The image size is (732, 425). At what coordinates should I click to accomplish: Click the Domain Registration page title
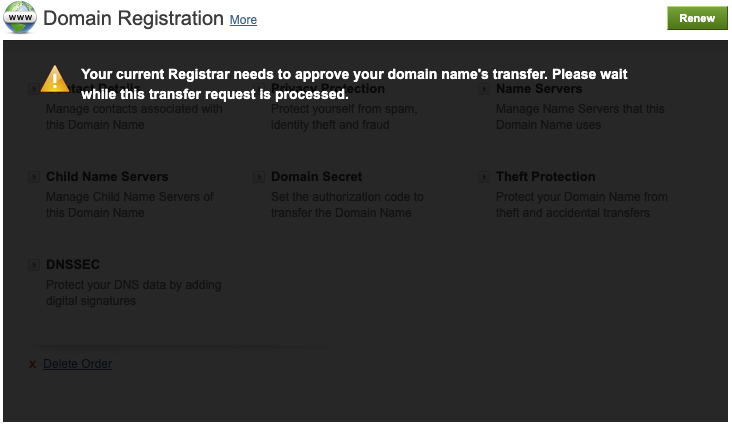[133, 19]
